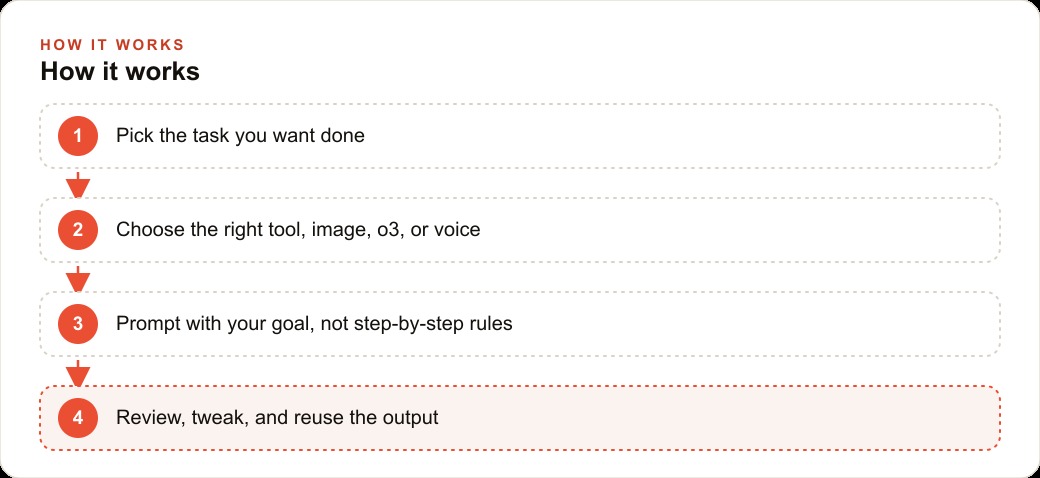Click the arrow leading into step 4
Image resolution: width=1040 pixels, height=478 pixels.
(78, 373)
